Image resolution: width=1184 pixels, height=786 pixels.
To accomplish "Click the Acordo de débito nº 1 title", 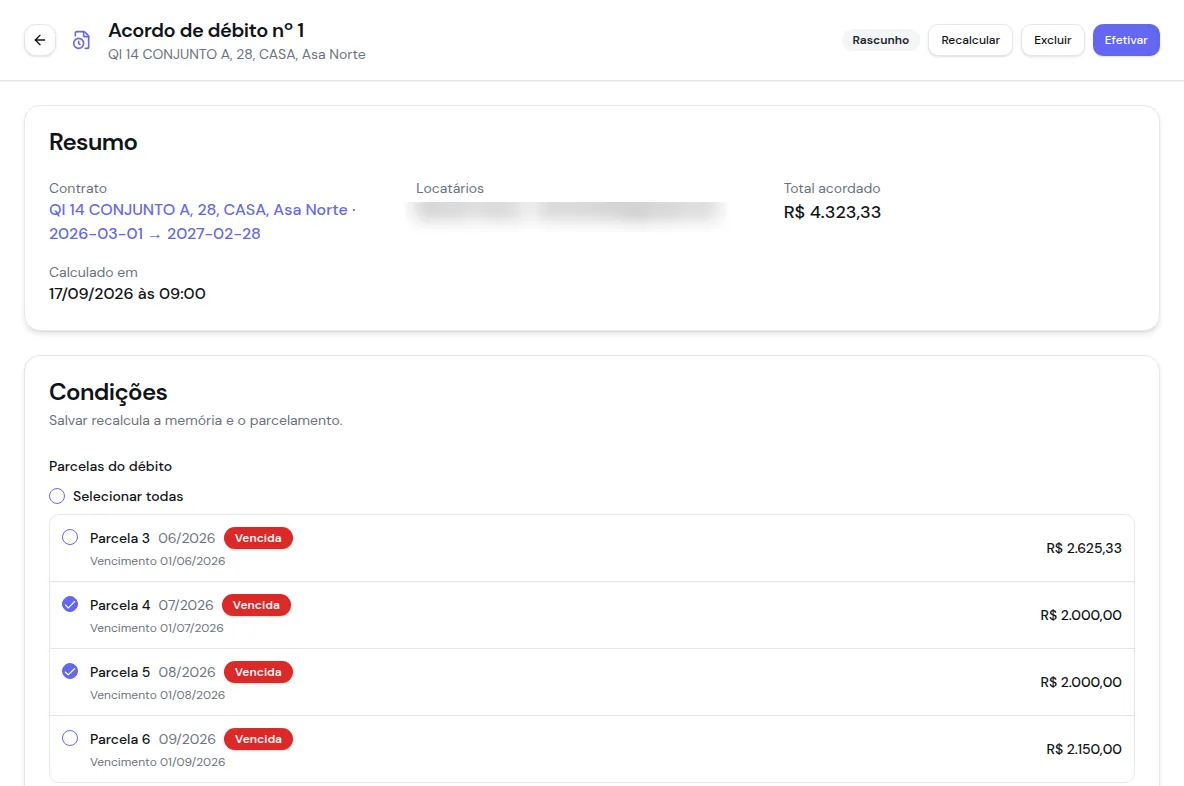I will pos(206,30).
